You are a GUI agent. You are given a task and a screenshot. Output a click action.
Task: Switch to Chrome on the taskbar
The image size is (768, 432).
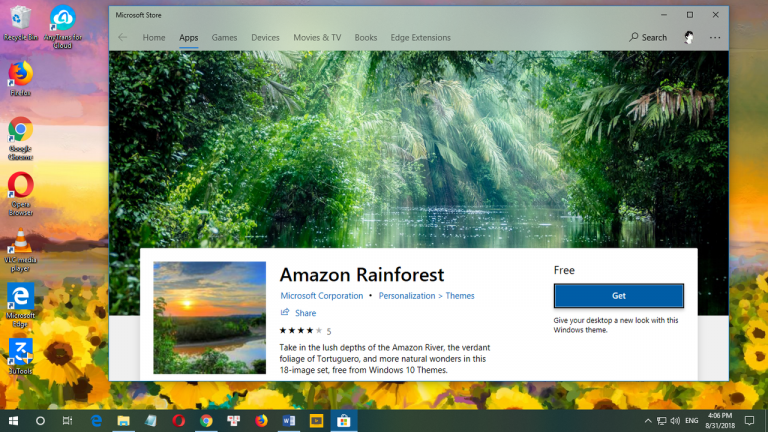206,421
